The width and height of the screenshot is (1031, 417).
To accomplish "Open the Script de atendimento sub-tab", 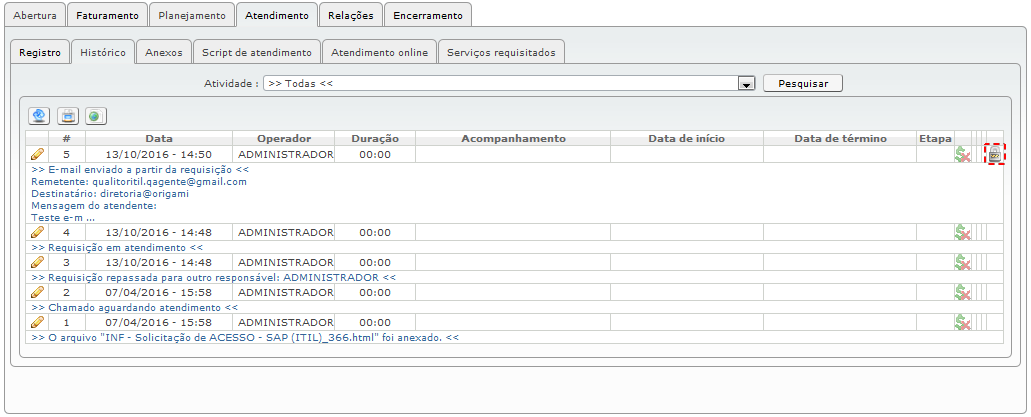I will 257,52.
